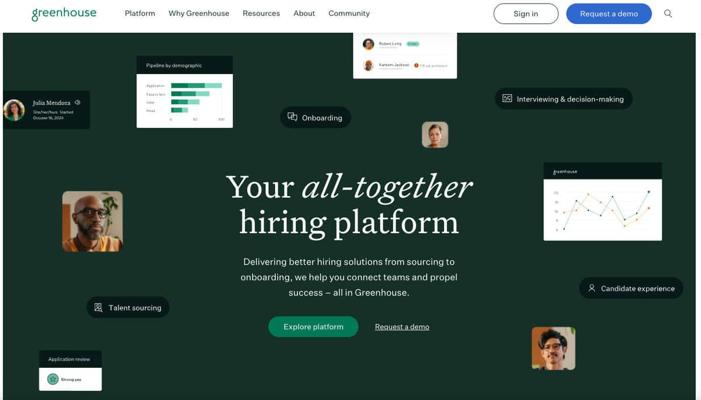Click the search magnifier icon in header
The image size is (701, 400).
667,13
